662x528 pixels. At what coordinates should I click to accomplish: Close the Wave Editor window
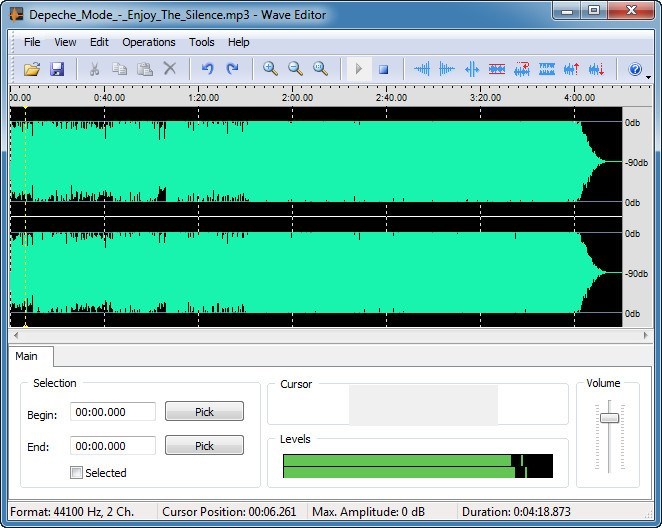coord(631,11)
